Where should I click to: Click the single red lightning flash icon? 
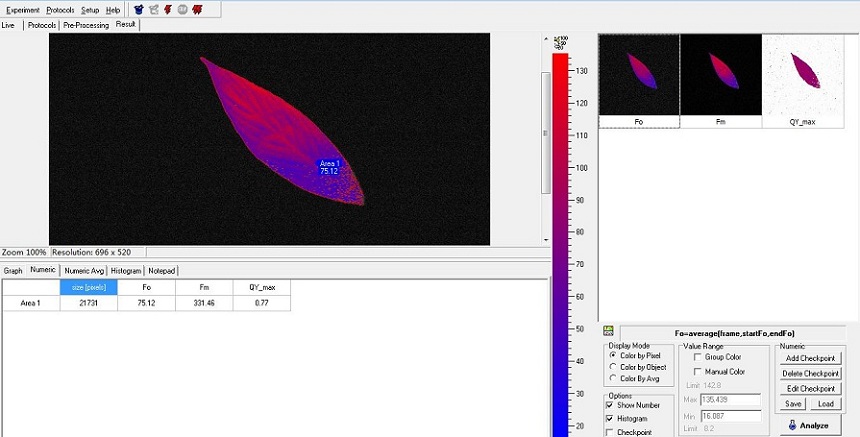(168, 10)
